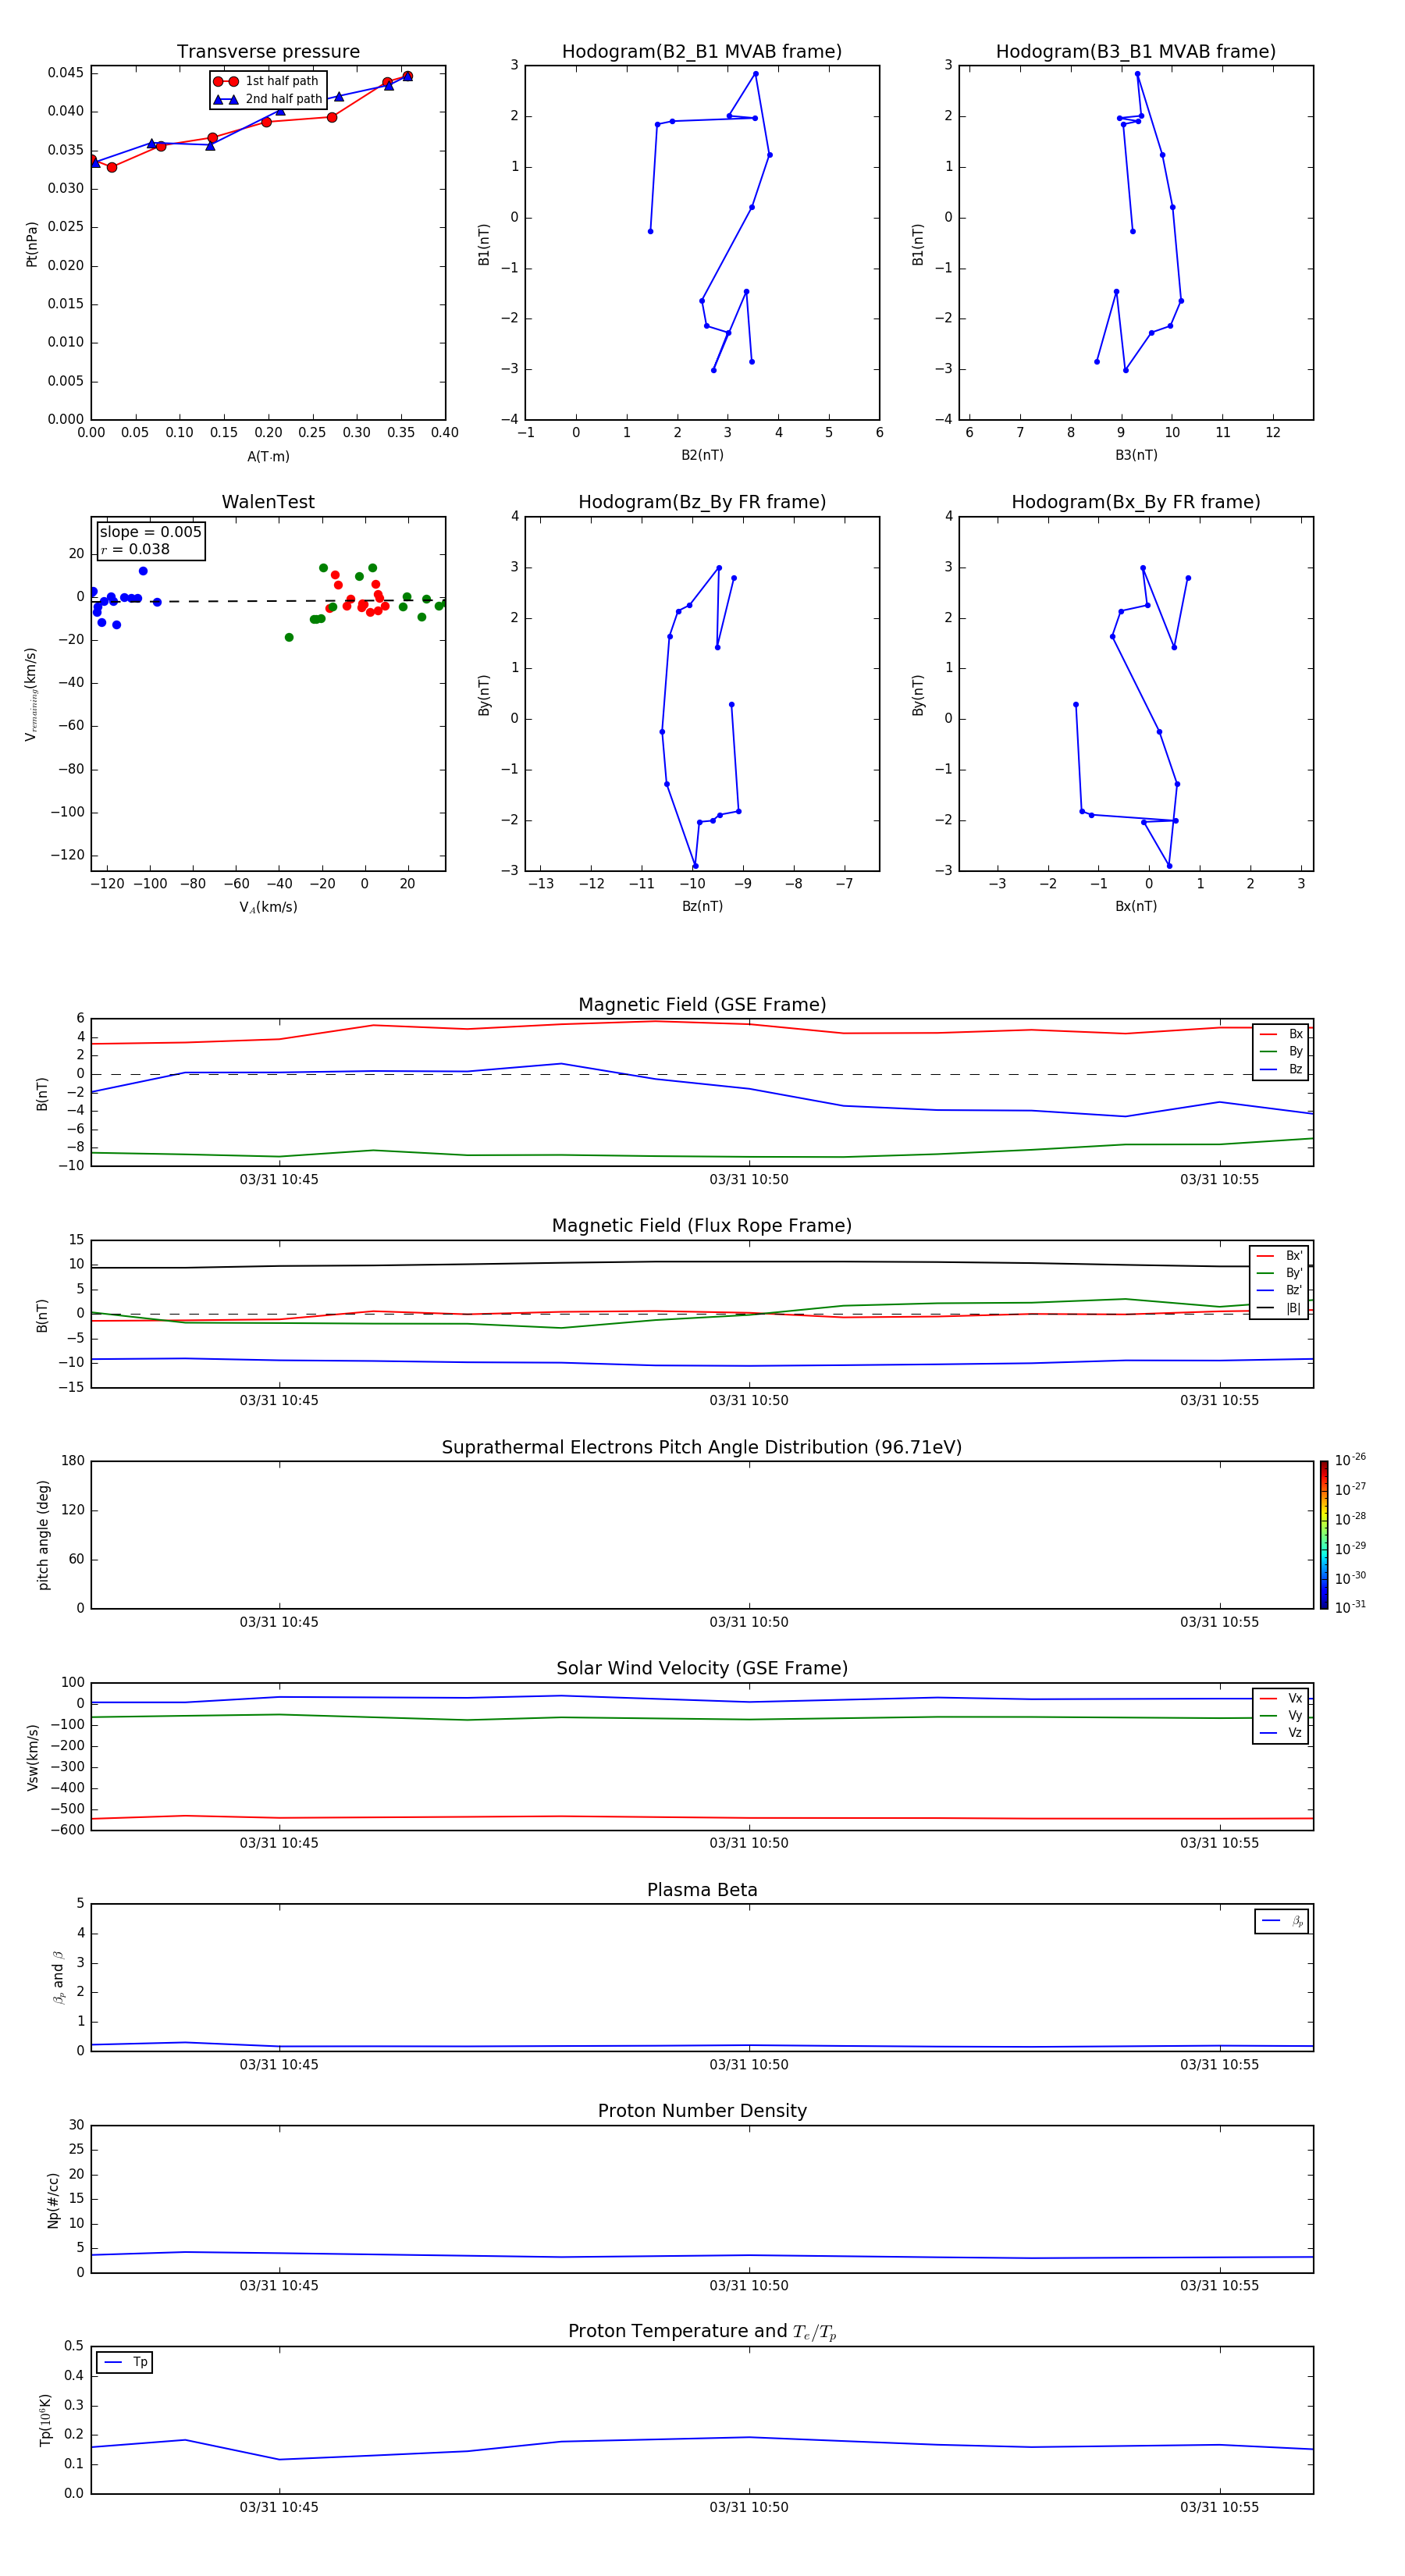Click the 'Tp' legend entry
This screenshot has width=1405, height=2576.
click(125, 2362)
